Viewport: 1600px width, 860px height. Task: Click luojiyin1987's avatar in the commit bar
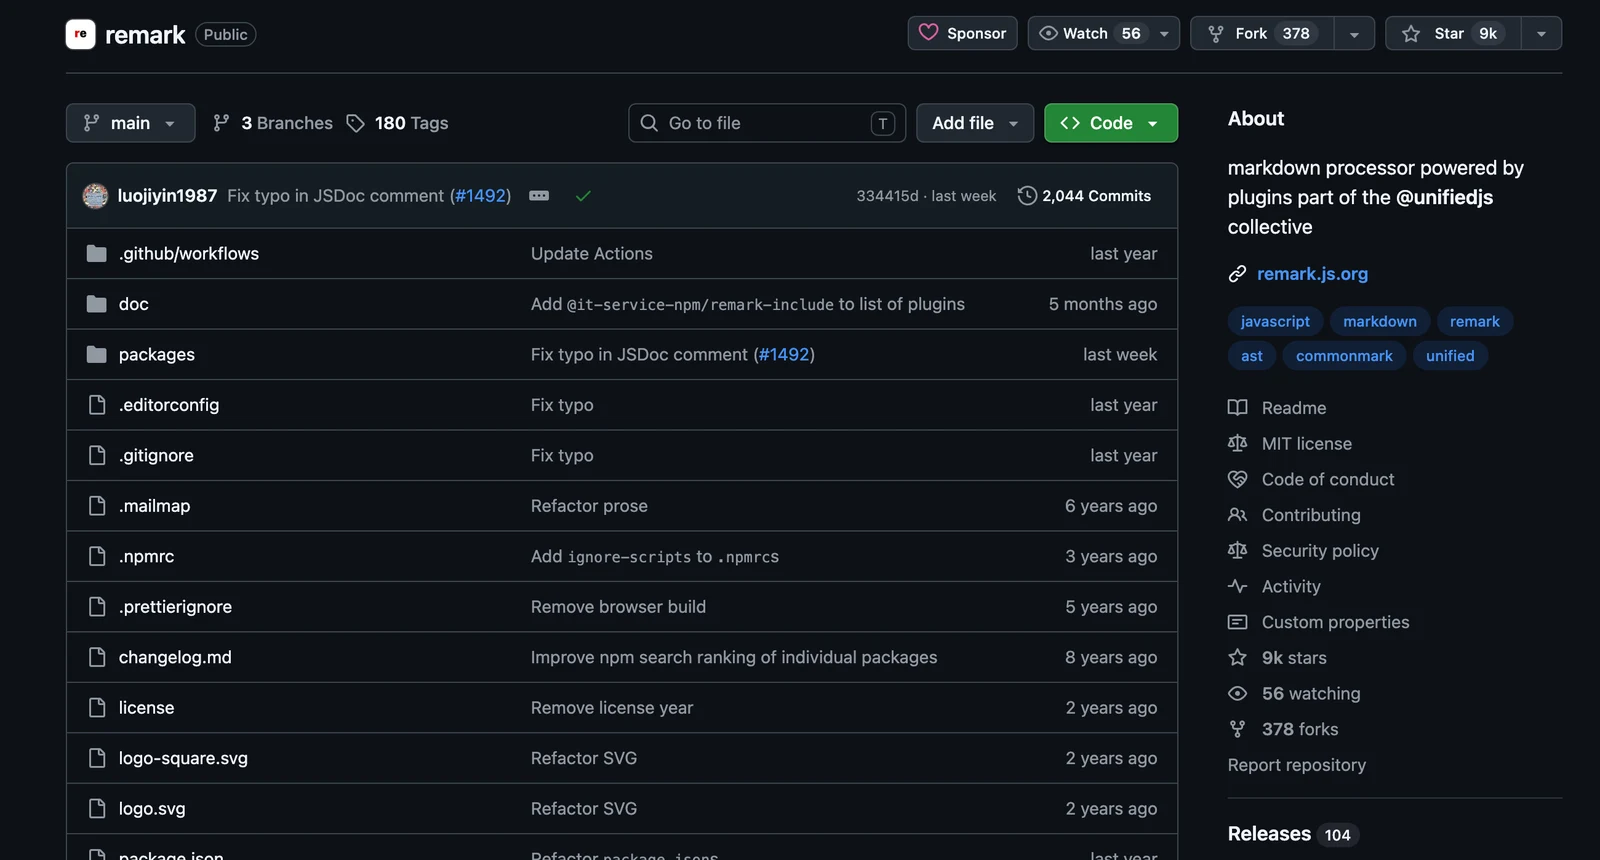(x=95, y=196)
